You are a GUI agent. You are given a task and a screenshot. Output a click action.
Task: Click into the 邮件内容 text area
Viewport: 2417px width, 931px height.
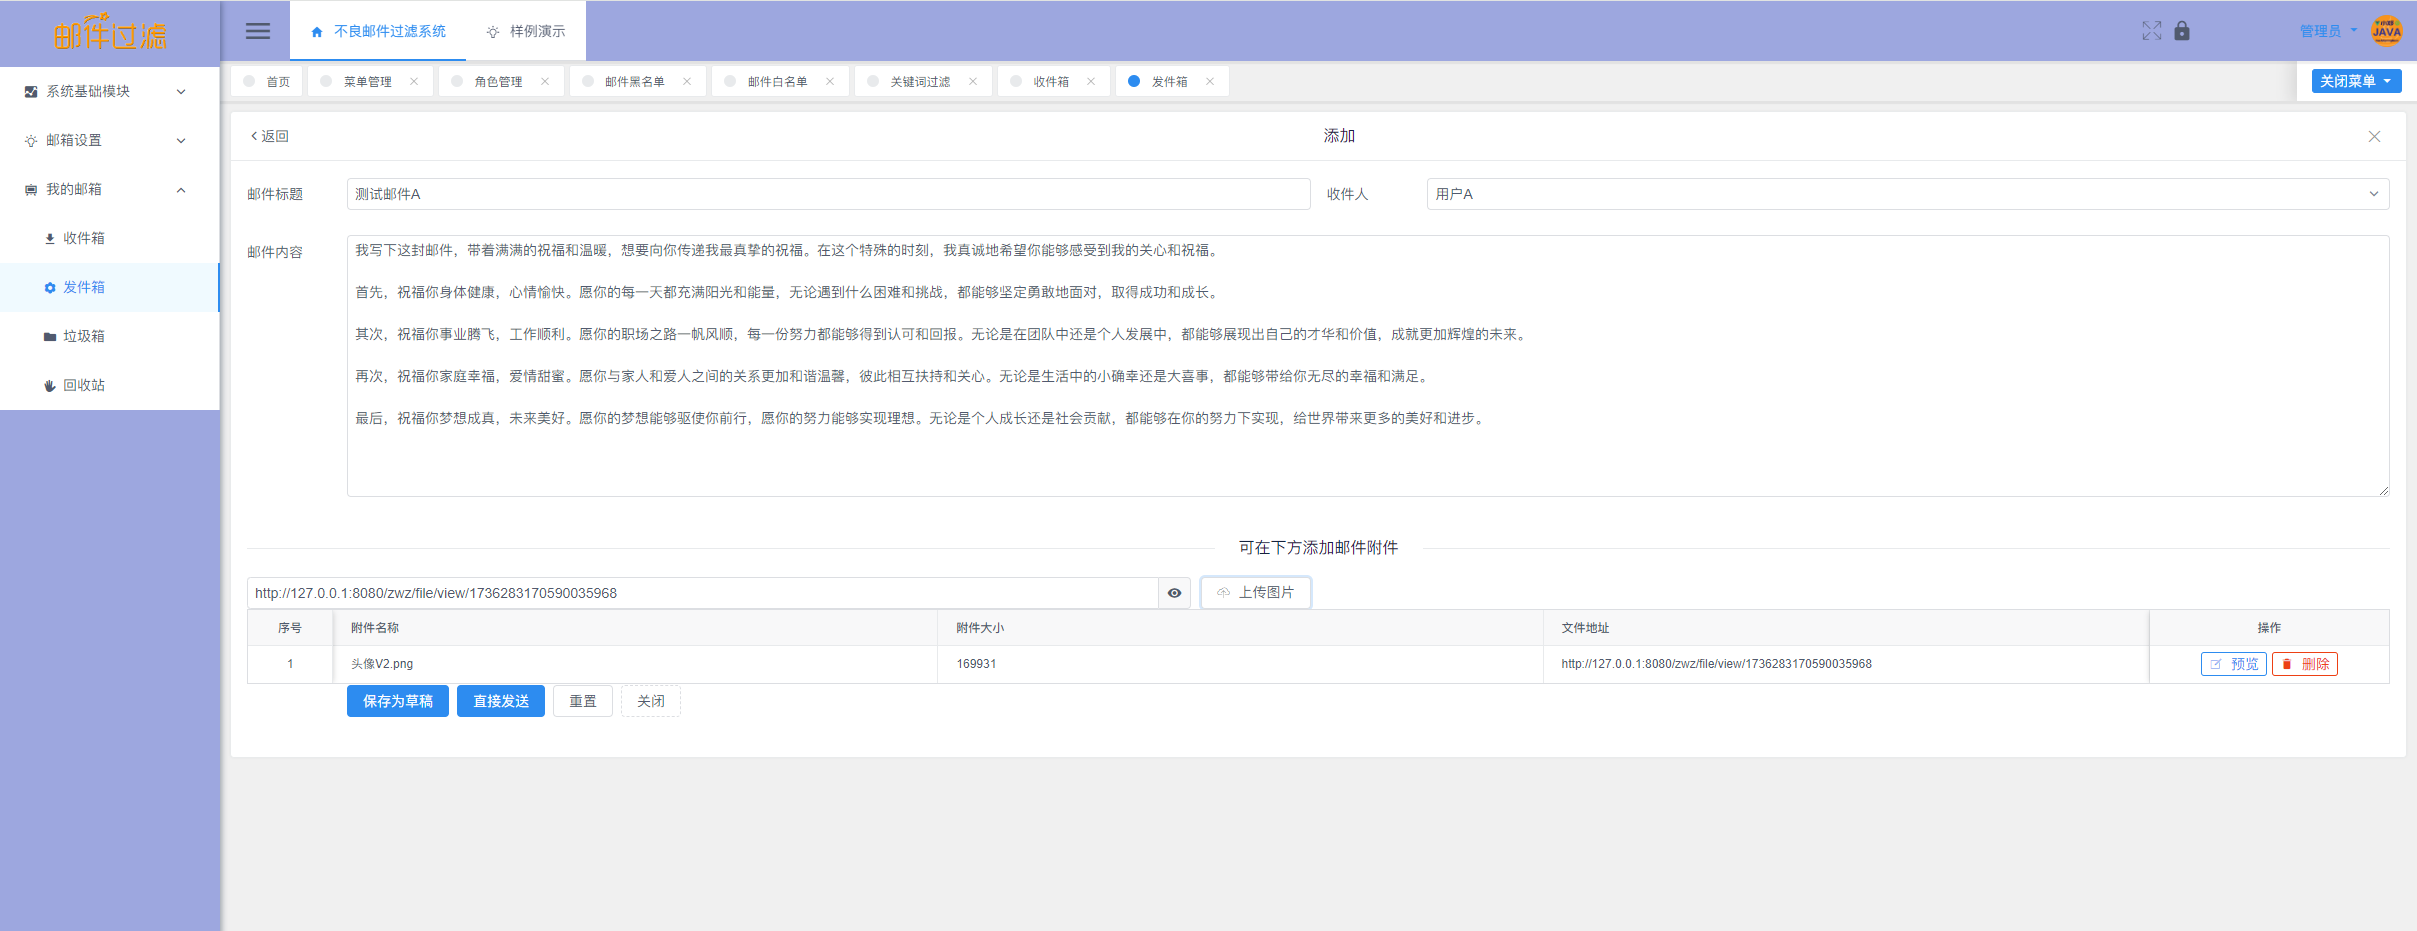(x=1368, y=366)
